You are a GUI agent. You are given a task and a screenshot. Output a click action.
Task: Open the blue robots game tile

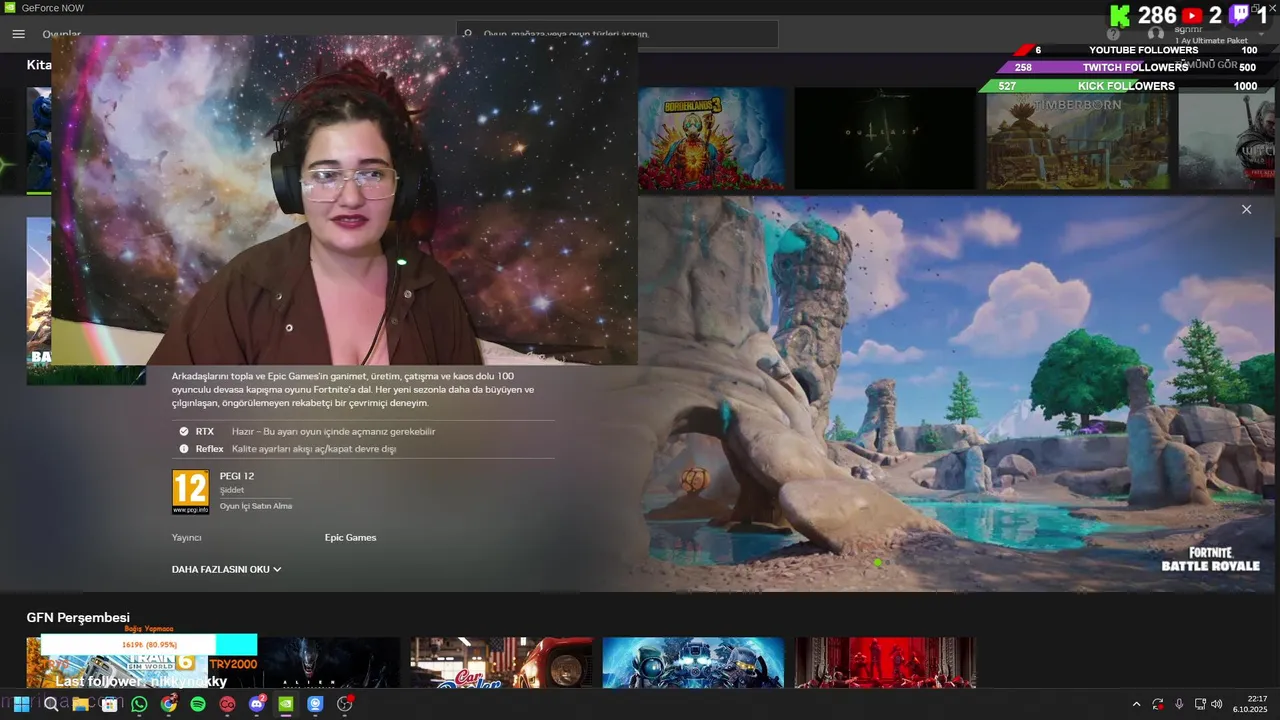(693, 663)
